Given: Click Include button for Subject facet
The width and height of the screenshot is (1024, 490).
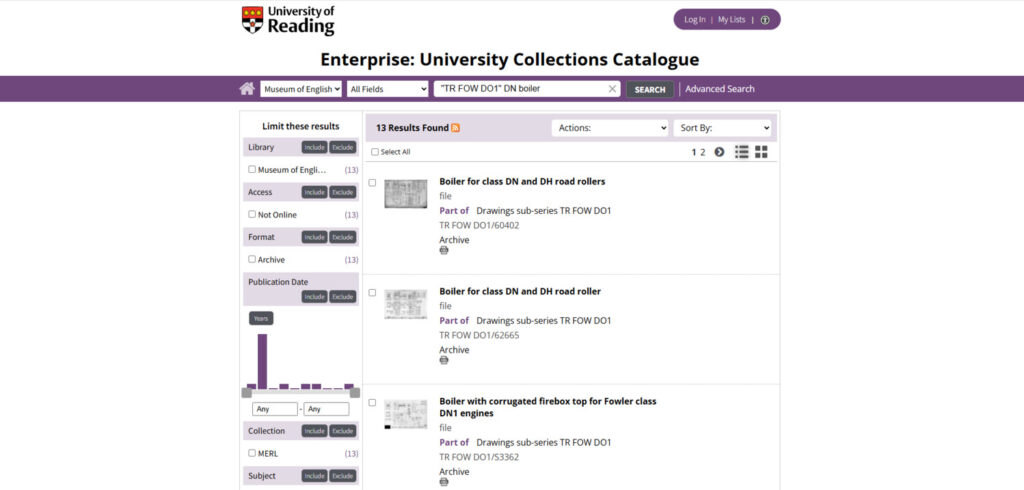Looking at the screenshot, I should pyautogui.click(x=315, y=476).
